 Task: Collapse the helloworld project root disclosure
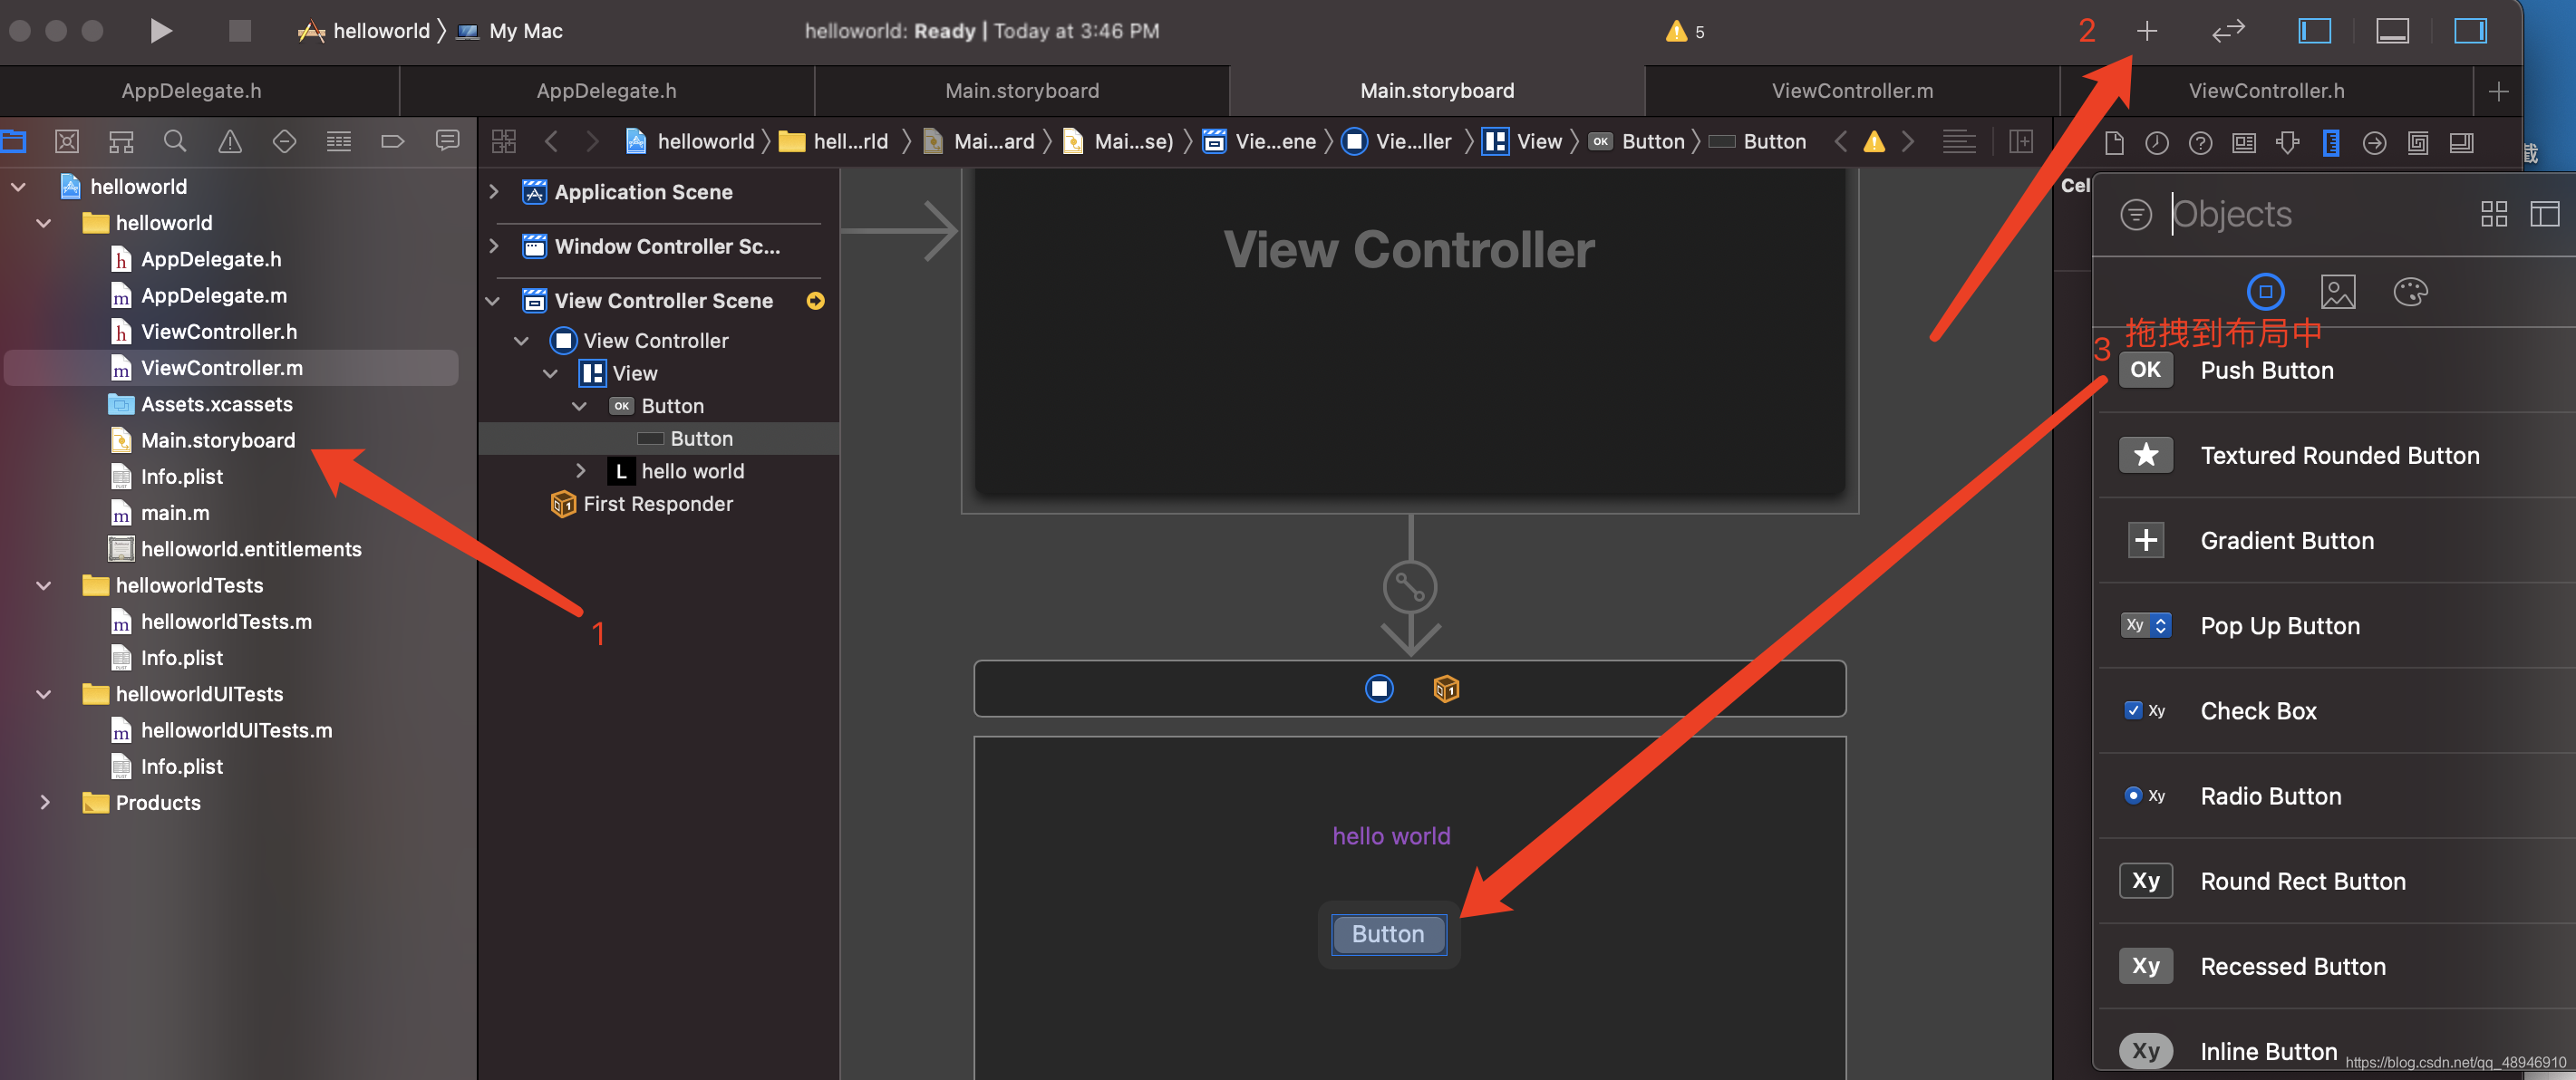[19, 186]
